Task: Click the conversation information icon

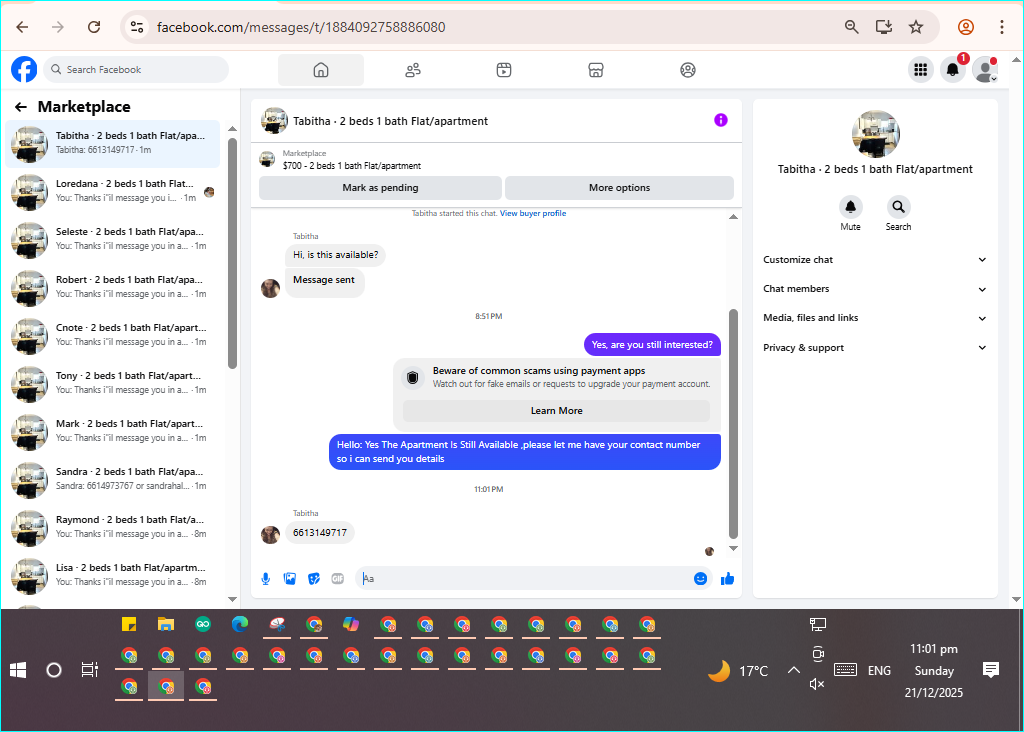Action: pyautogui.click(x=720, y=120)
